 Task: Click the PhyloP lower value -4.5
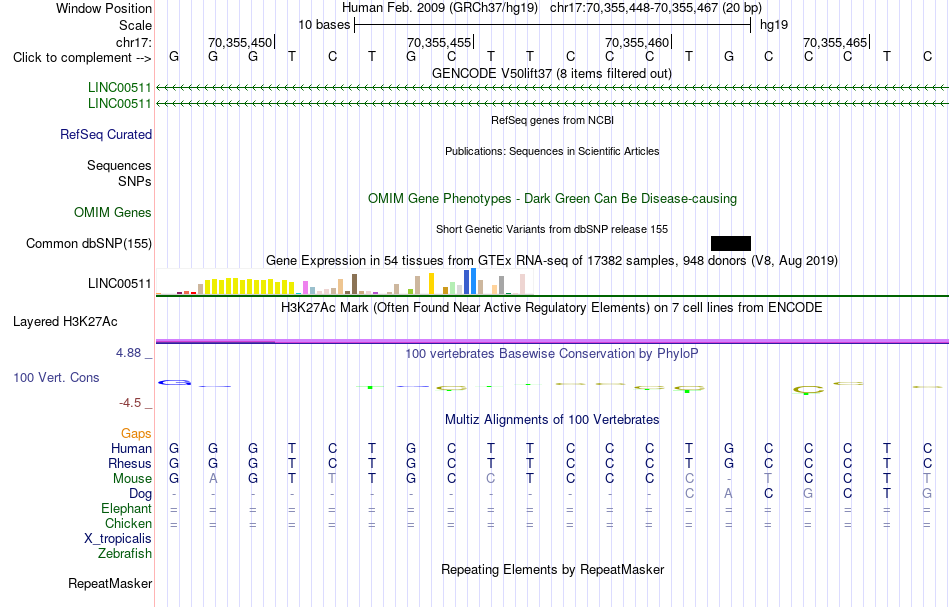(x=130, y=403)
